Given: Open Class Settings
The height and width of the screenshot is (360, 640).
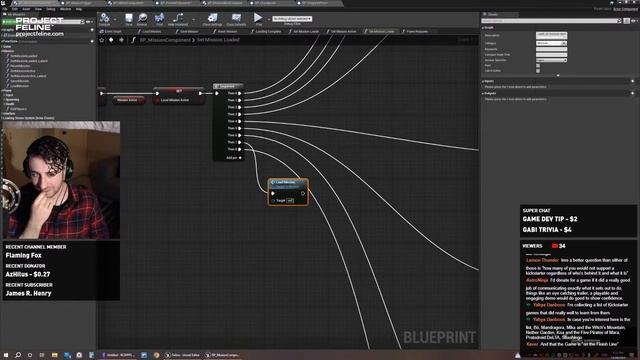Looking at the screenshot, I should tap(212, 19).
